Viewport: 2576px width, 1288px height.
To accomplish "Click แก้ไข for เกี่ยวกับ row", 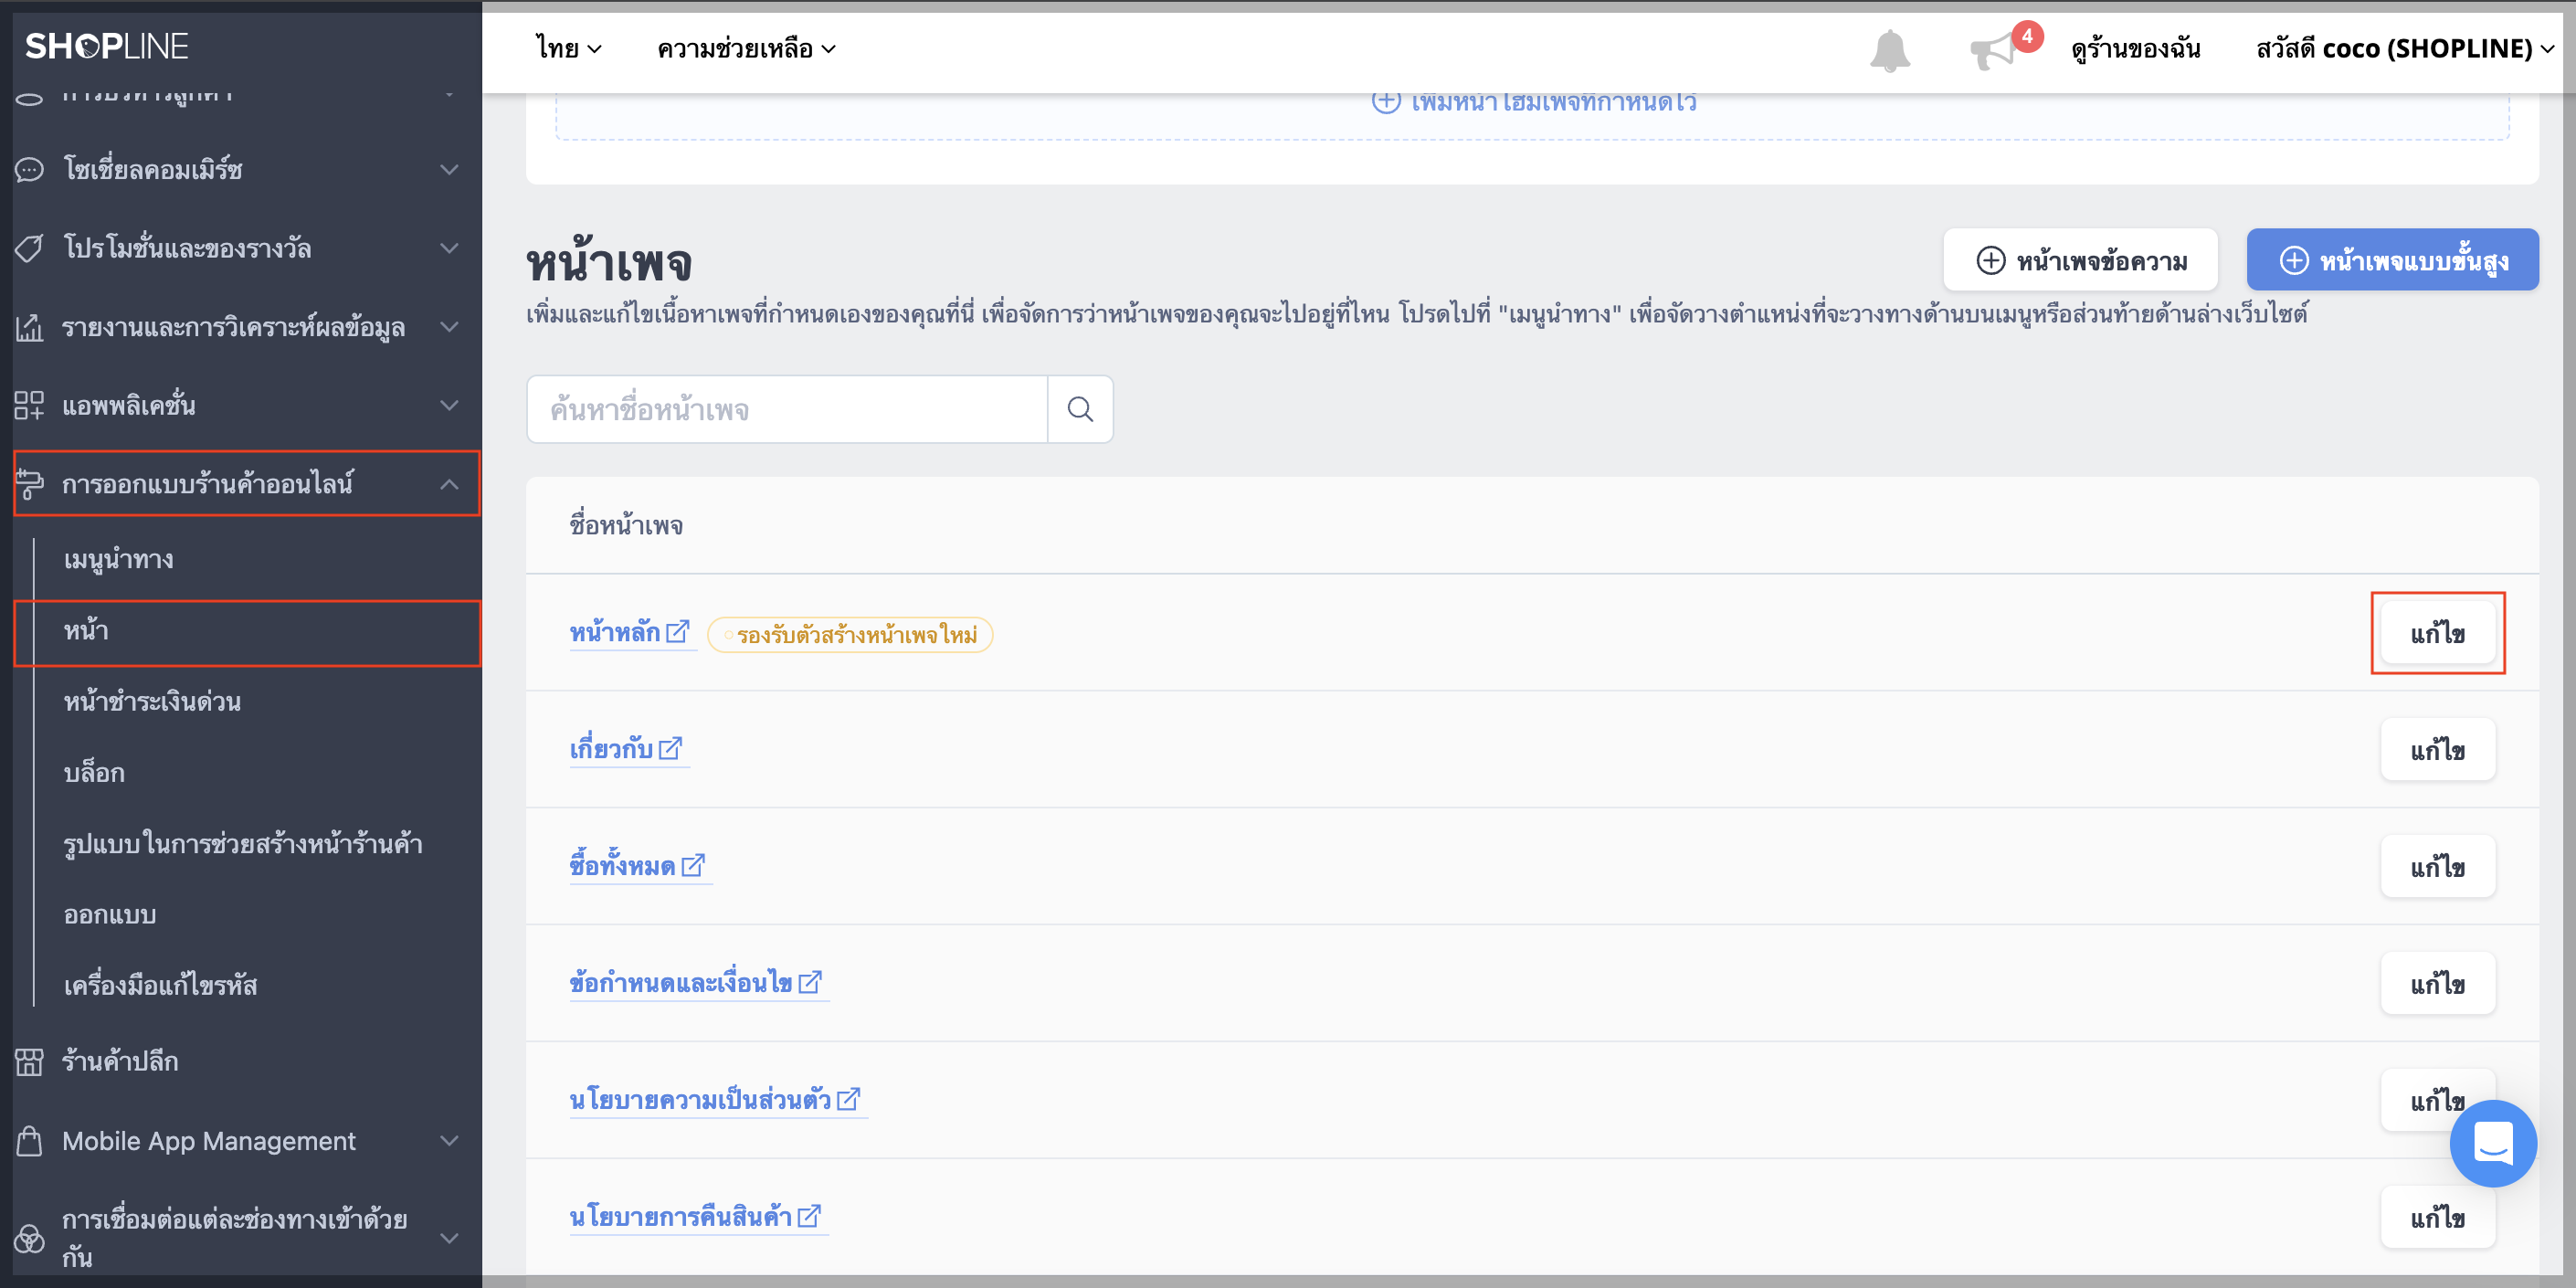I will click(2438, 750).
